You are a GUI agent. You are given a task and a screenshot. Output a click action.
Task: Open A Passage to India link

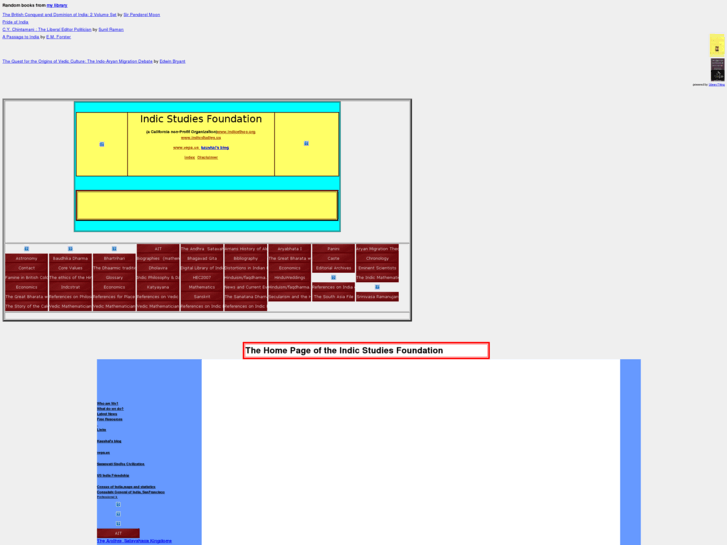click(x=21, y=37)
